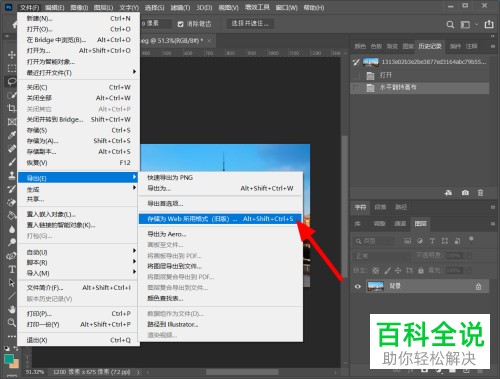The width and height of the screenshot is (500, 379).
Task: Select the History Brush tool
Action: [12, 189]
